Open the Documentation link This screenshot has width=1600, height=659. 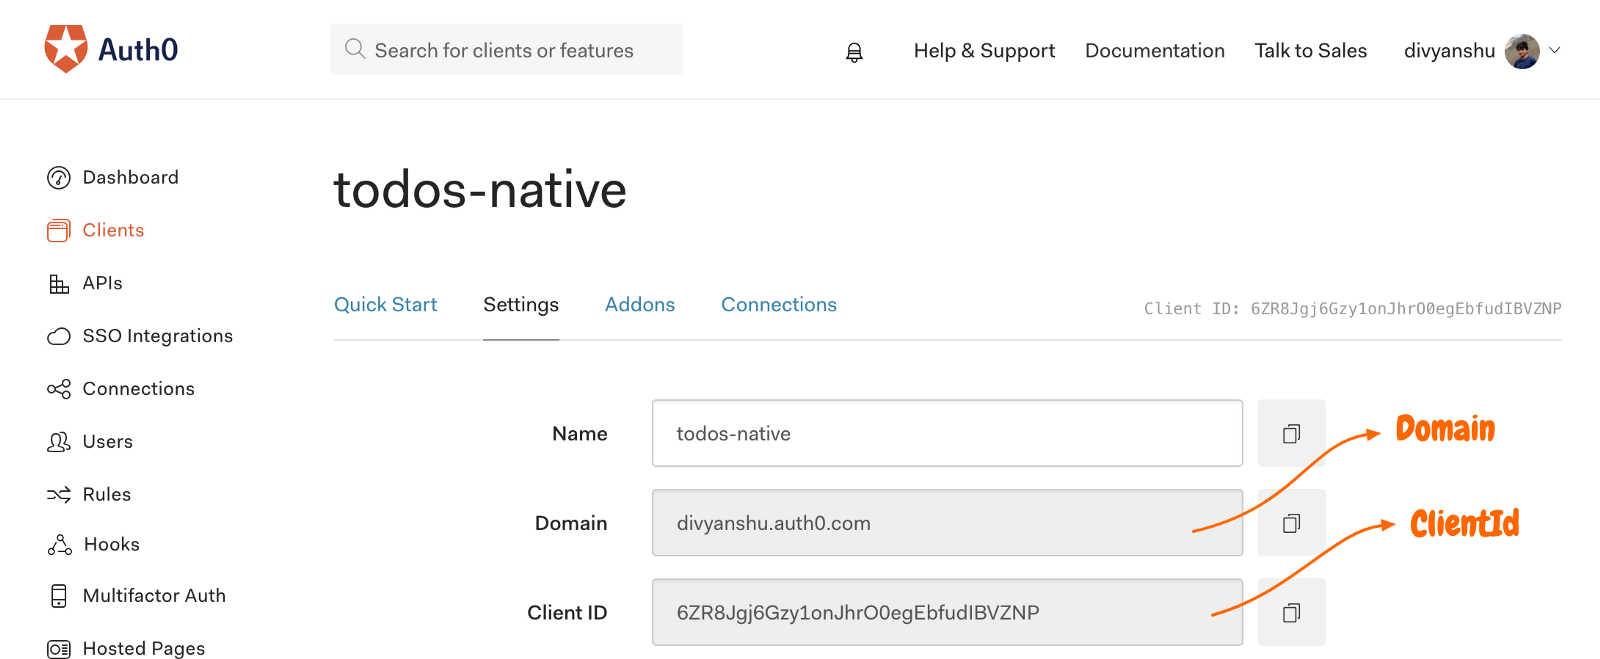tap(1154, 51)
